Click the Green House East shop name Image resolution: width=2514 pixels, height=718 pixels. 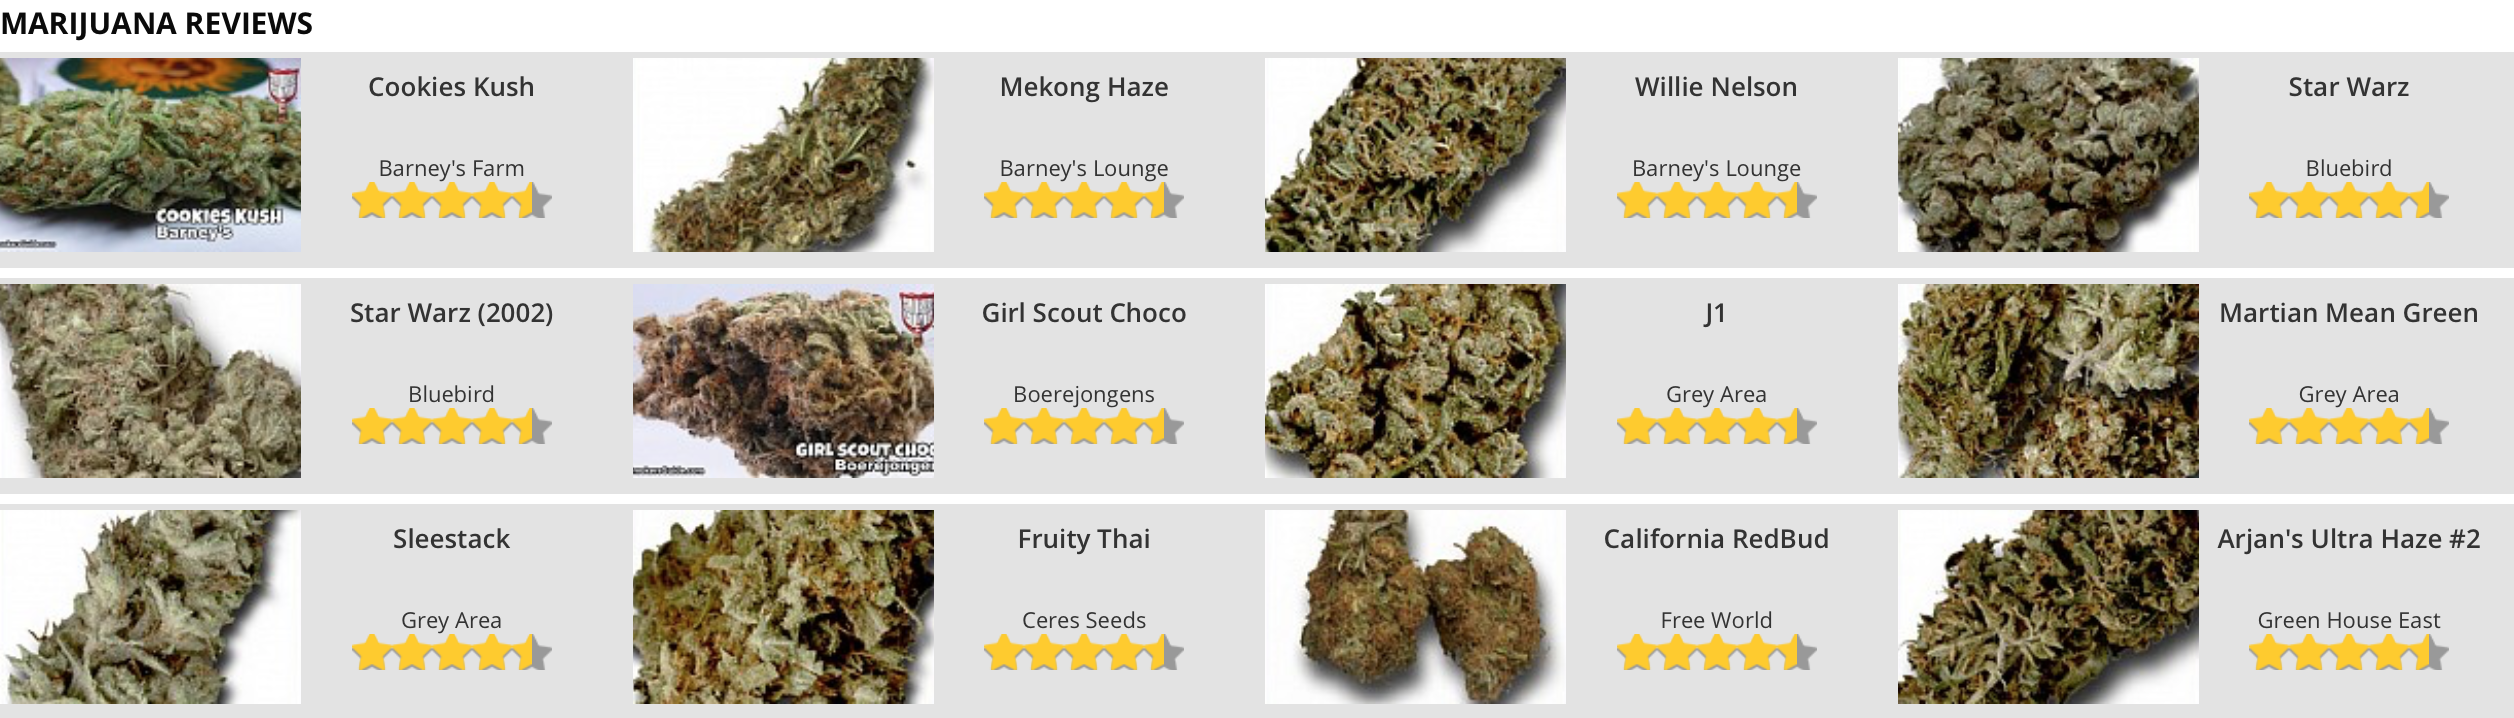(2349, 620)
